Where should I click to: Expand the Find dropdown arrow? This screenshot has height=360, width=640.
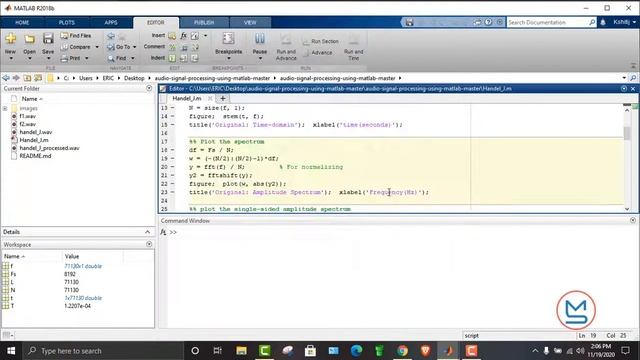[x=133, y=58]
